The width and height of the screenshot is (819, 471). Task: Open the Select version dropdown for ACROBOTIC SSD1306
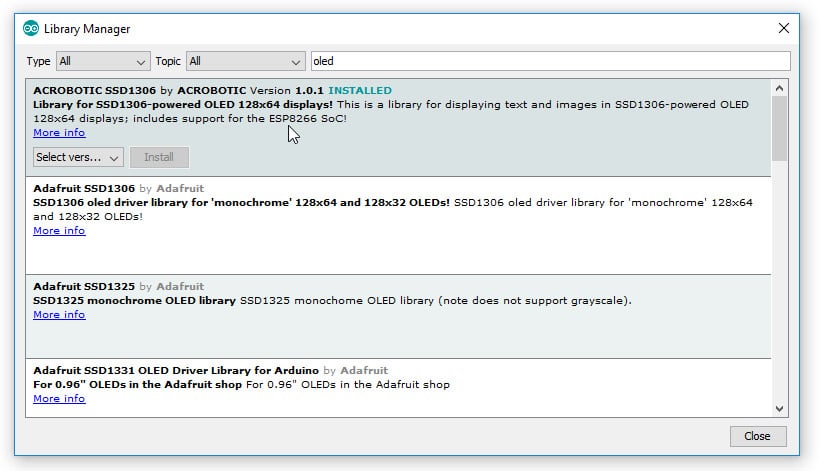(x=78, y=157)
